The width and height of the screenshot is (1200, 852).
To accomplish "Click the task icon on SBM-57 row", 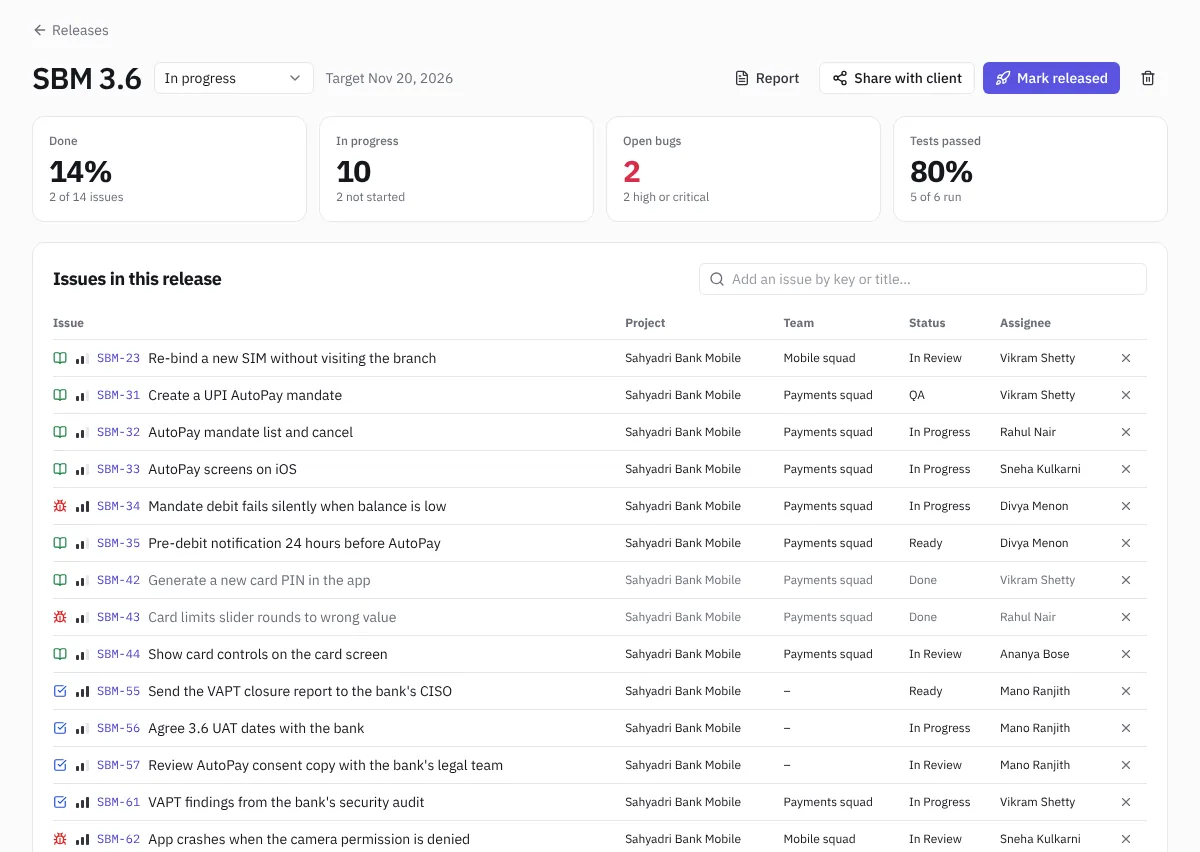I will 60,765.
